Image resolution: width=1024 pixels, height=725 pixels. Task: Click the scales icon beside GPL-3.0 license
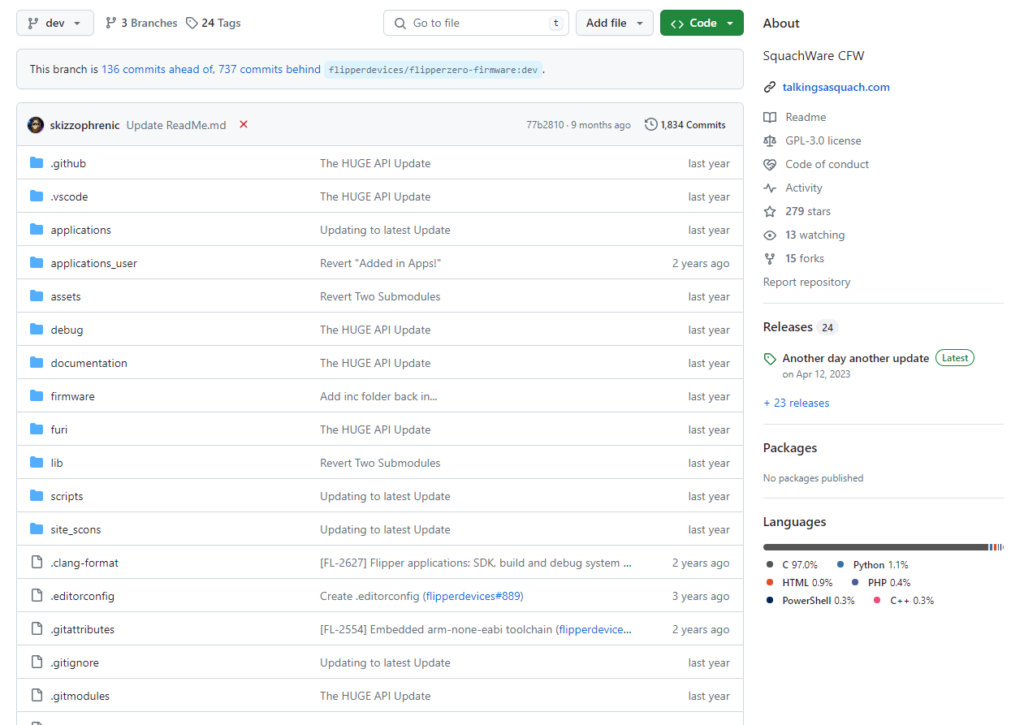click(x=770, y=140)
